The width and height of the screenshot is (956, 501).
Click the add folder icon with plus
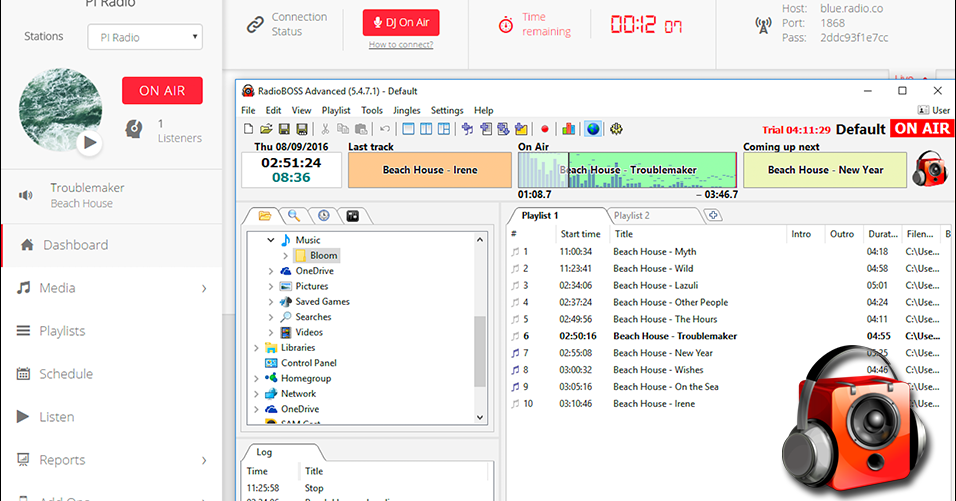click(521, 129)
